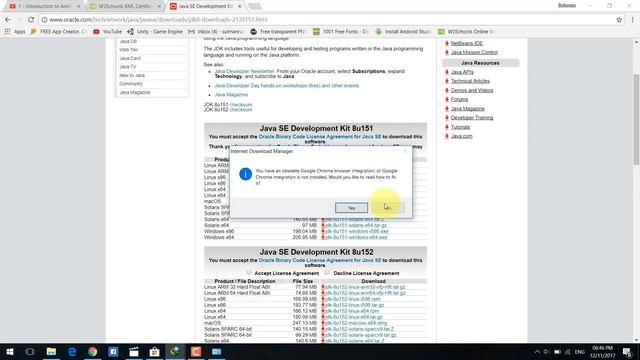Viewport: 640px width, 360px height.
Task: Open Java Card in left sidebar
Action: [130, 58]
